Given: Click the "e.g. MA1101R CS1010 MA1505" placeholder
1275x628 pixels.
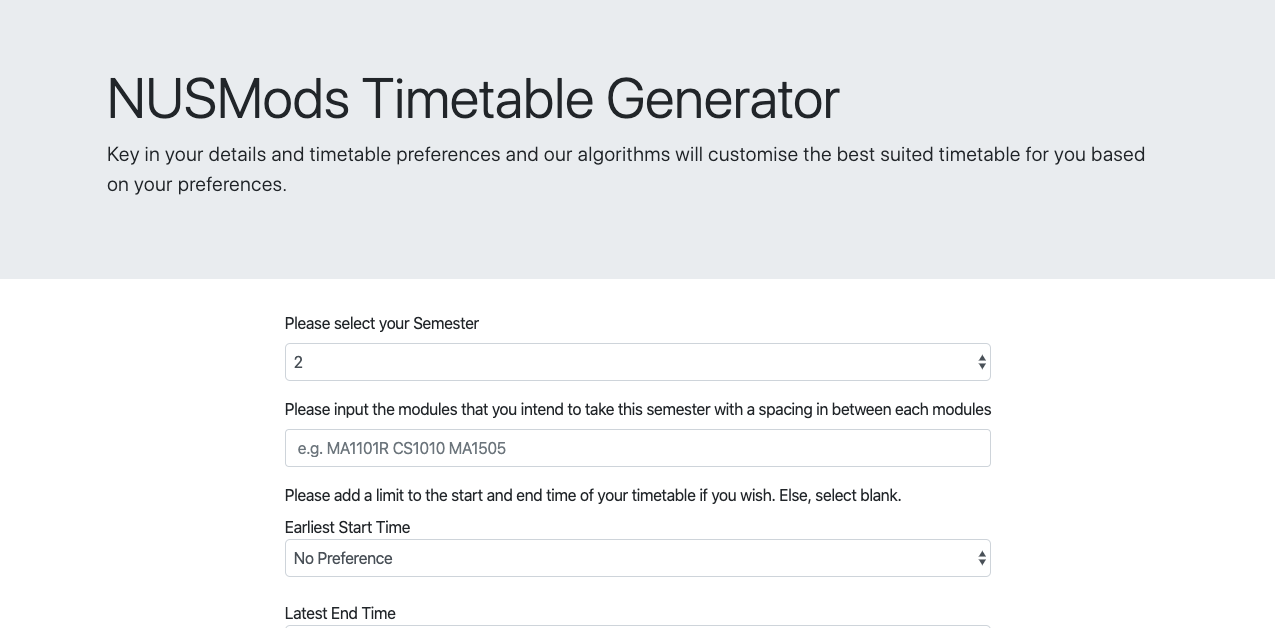Looking at the screenshot, I should click(402, 448).
